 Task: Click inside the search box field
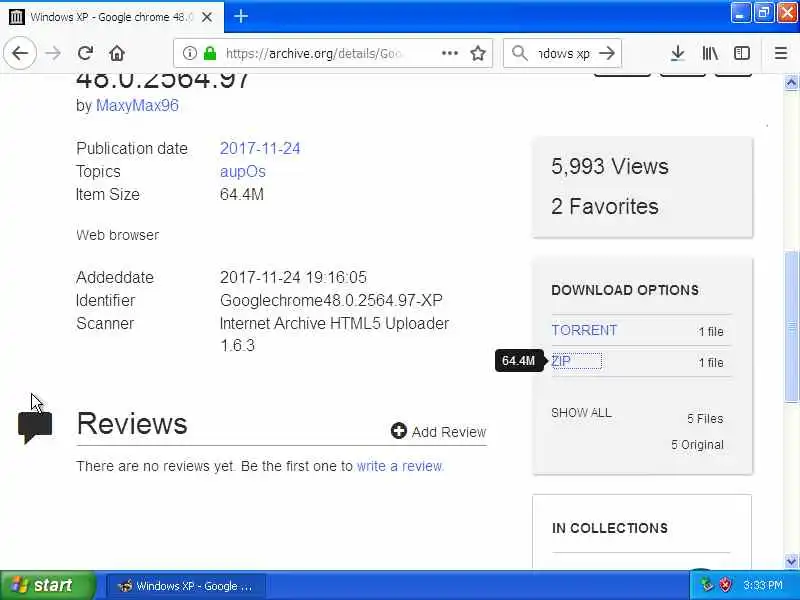tap(564, 53)
